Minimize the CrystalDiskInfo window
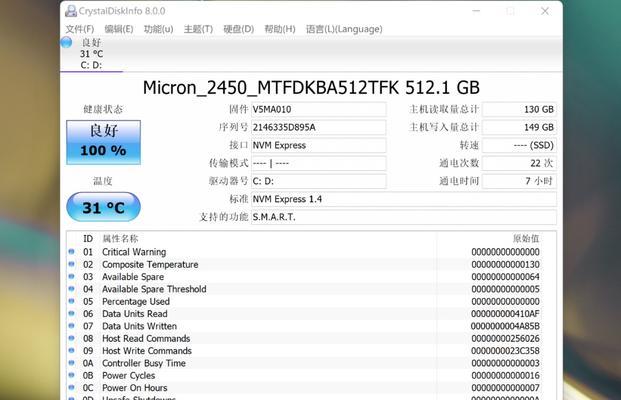Viewport: 621px width, 400px height. click(476, 11)
